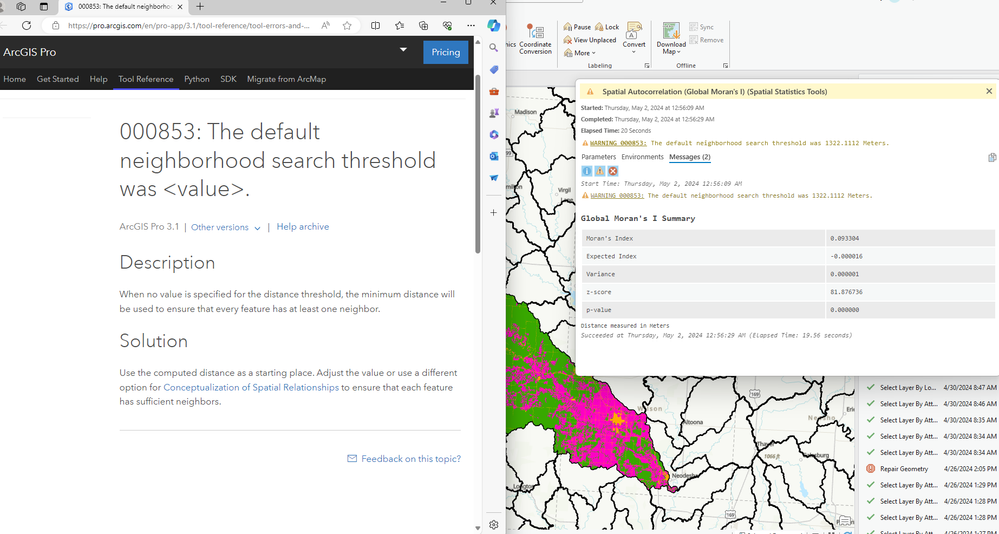Open the SDK menu item
The image size is (999, 534).
(x=228, y=79)
